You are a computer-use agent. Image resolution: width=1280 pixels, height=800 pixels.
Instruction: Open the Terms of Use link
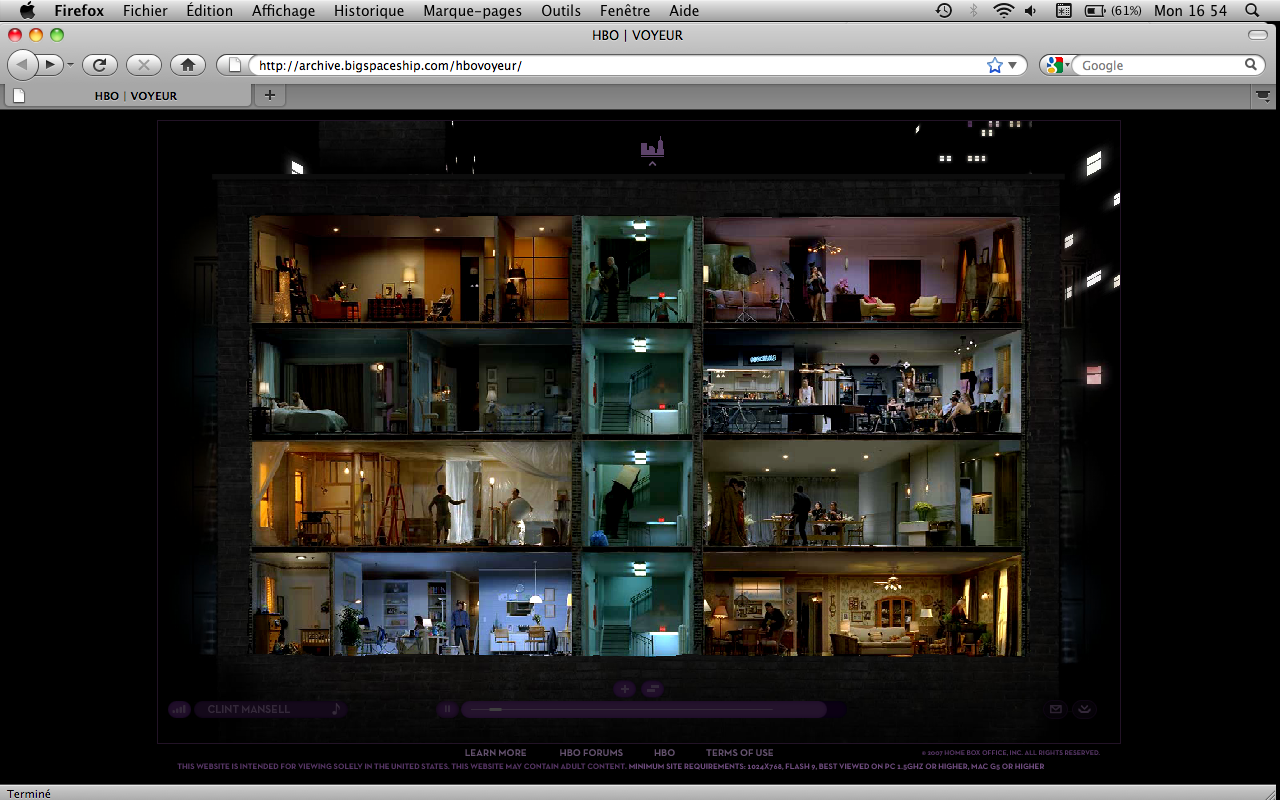pos(739,753)
